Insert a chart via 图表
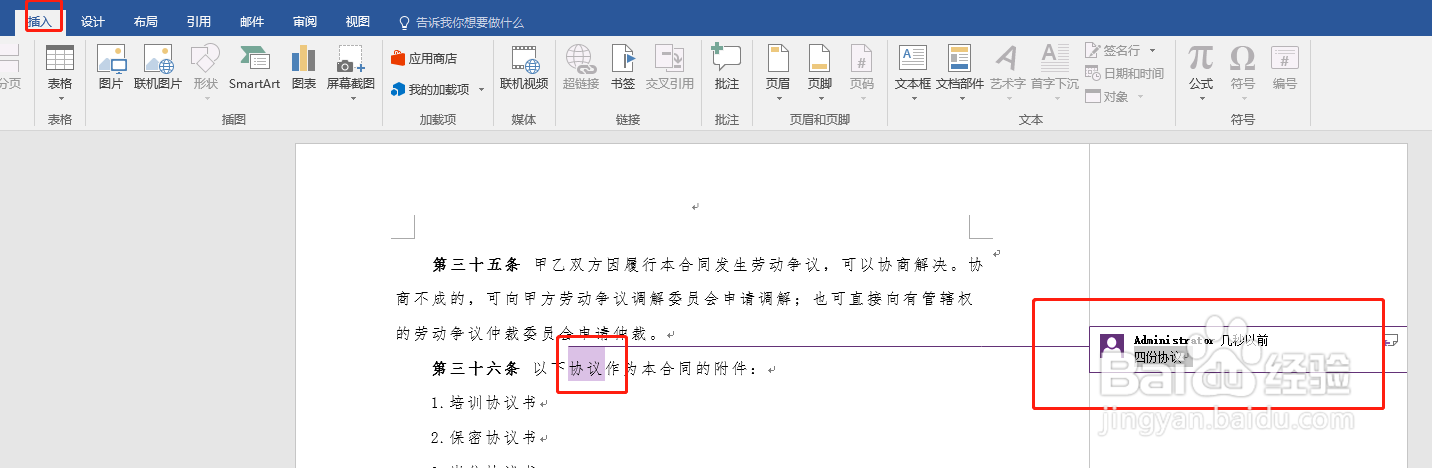Image resolution: width=1432 pixels, height=468 pixels. pos(304,69)
